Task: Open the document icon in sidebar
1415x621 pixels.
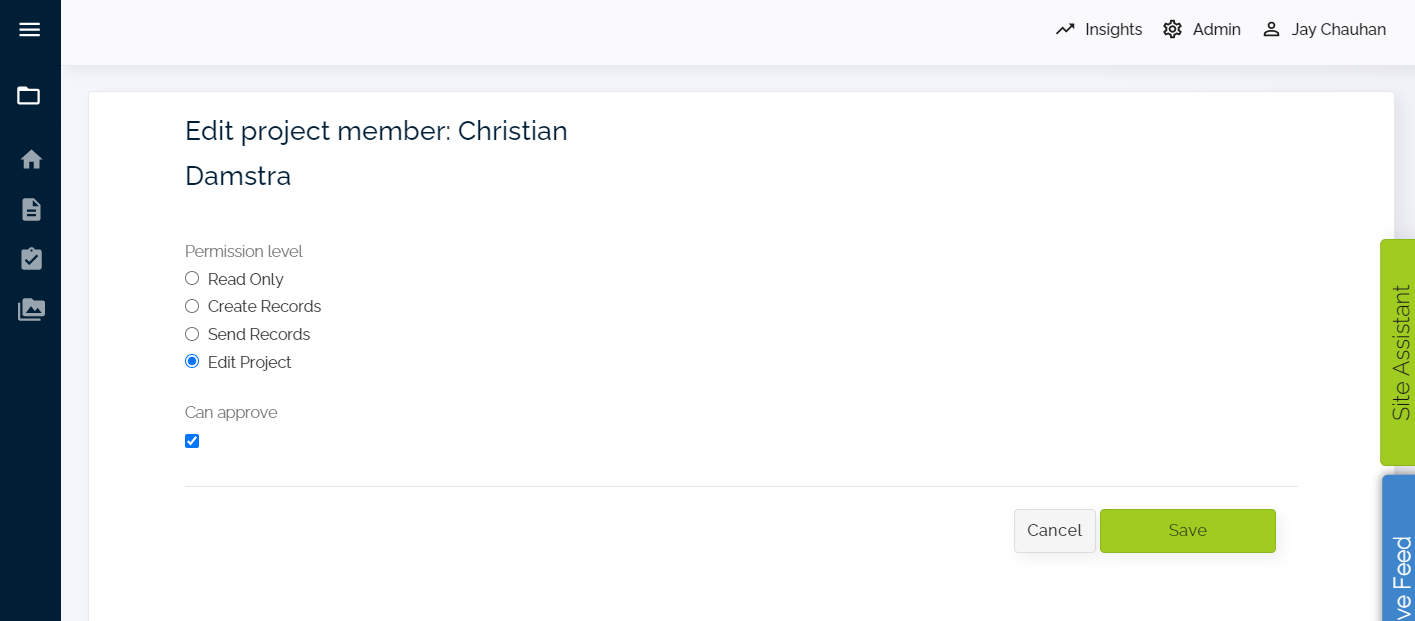Action: pos(31,209)
